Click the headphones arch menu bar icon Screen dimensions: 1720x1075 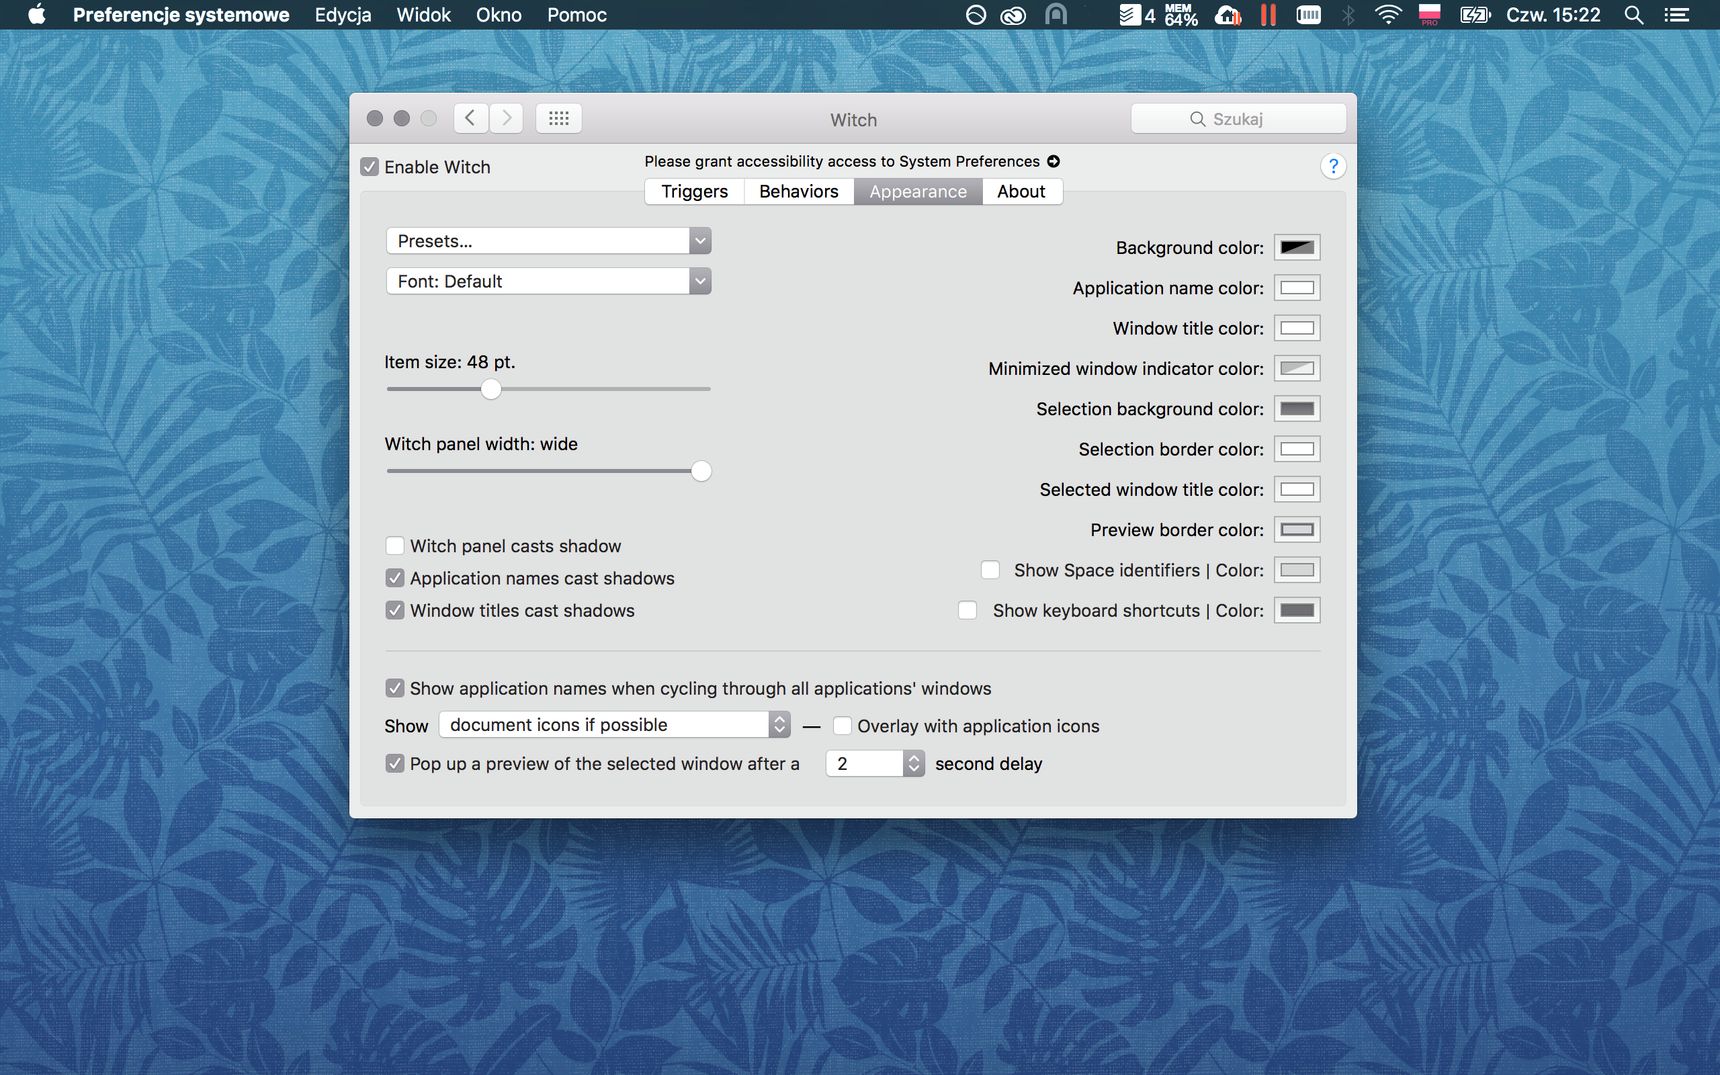pyautogui.click(x=1056, y=15)
